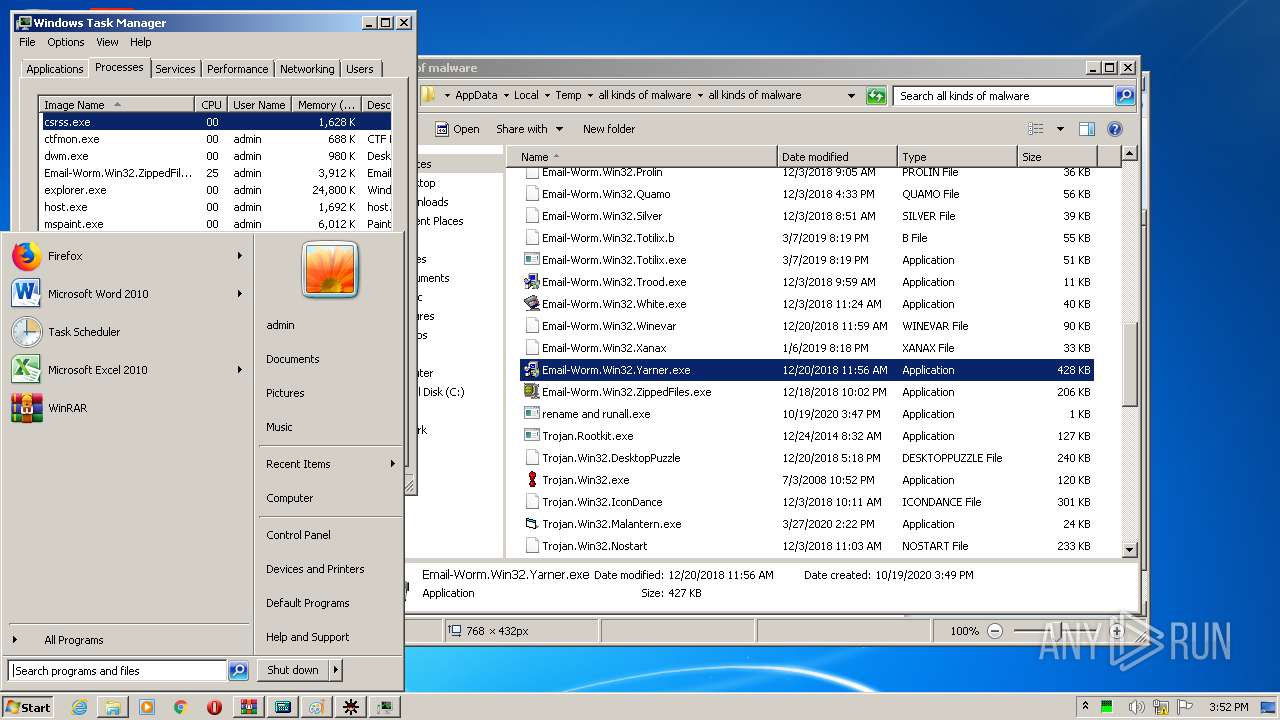Viewport: 1280px width, 720px height.
Task: Click the admin user picture in Start menu
Action: [x=330, y=270]
